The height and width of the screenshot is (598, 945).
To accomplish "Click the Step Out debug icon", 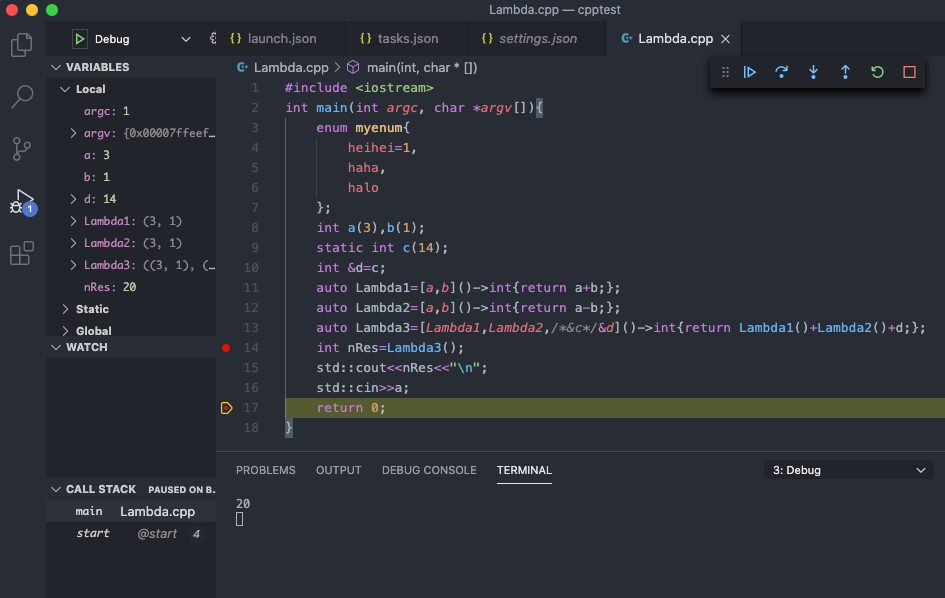I will (845, 72).
